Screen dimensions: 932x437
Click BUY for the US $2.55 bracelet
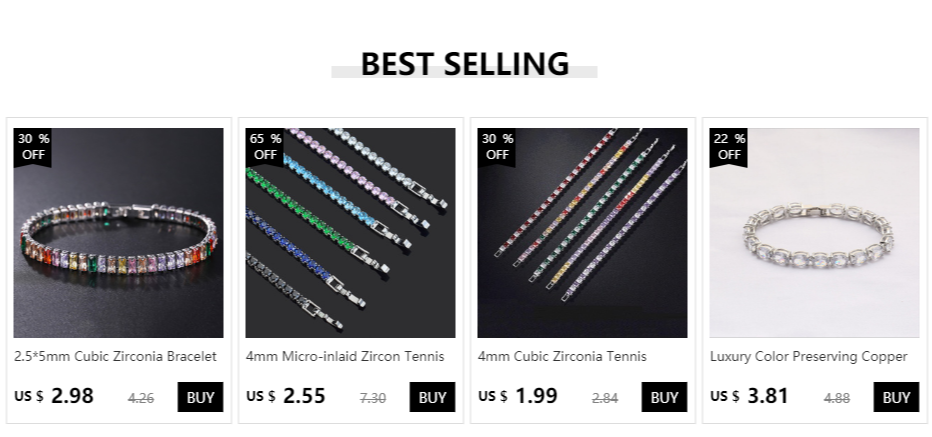(x=432, y=397)
